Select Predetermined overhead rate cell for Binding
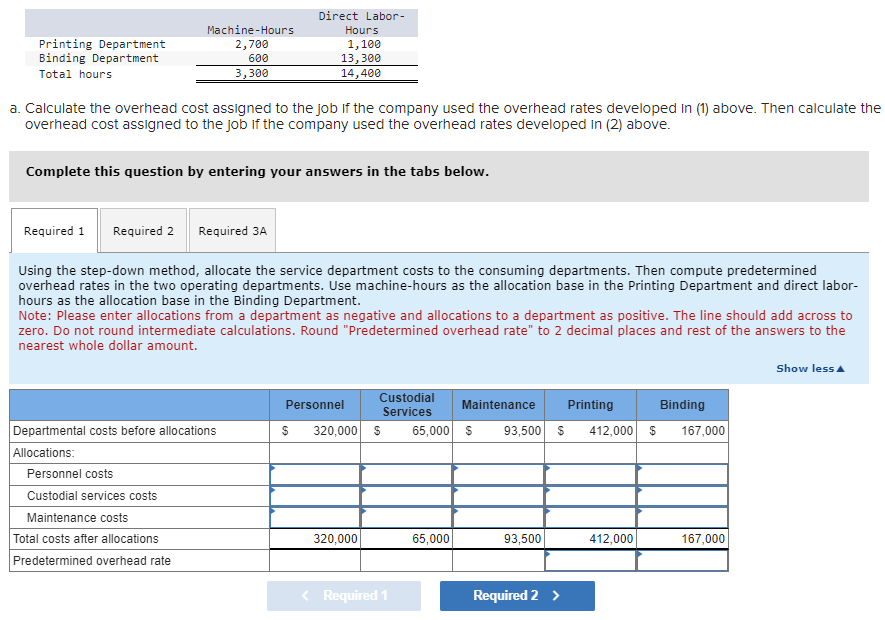Image resolution: width=885 pixels, height=620 pixels. coord(682,561)
